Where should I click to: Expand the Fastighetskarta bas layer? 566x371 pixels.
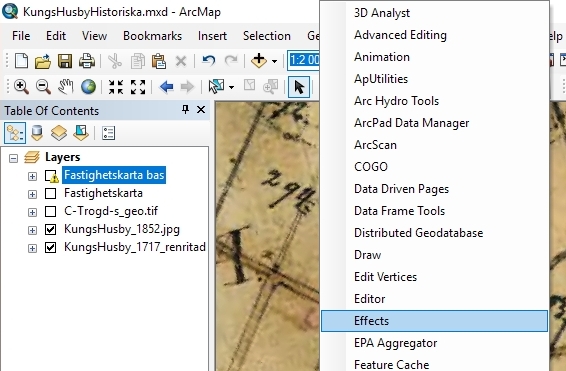pyautogui.click(x=32, y=176)
